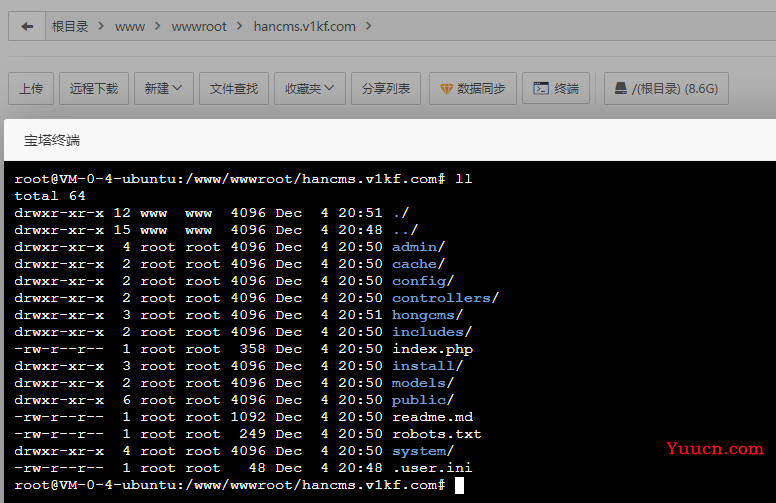776x503 pixels.
Task: Click file size 1092 of readme.md row
Action: tap(248, 417)
